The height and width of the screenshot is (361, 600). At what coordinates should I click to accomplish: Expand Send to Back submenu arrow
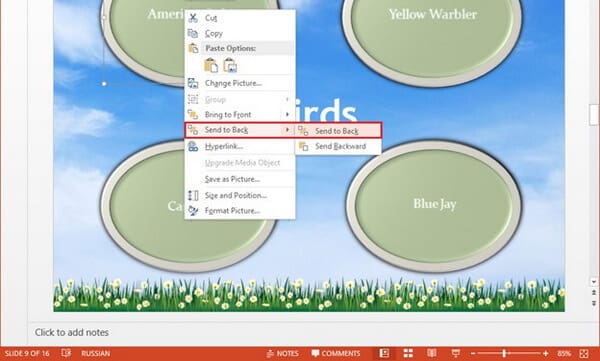287,130
